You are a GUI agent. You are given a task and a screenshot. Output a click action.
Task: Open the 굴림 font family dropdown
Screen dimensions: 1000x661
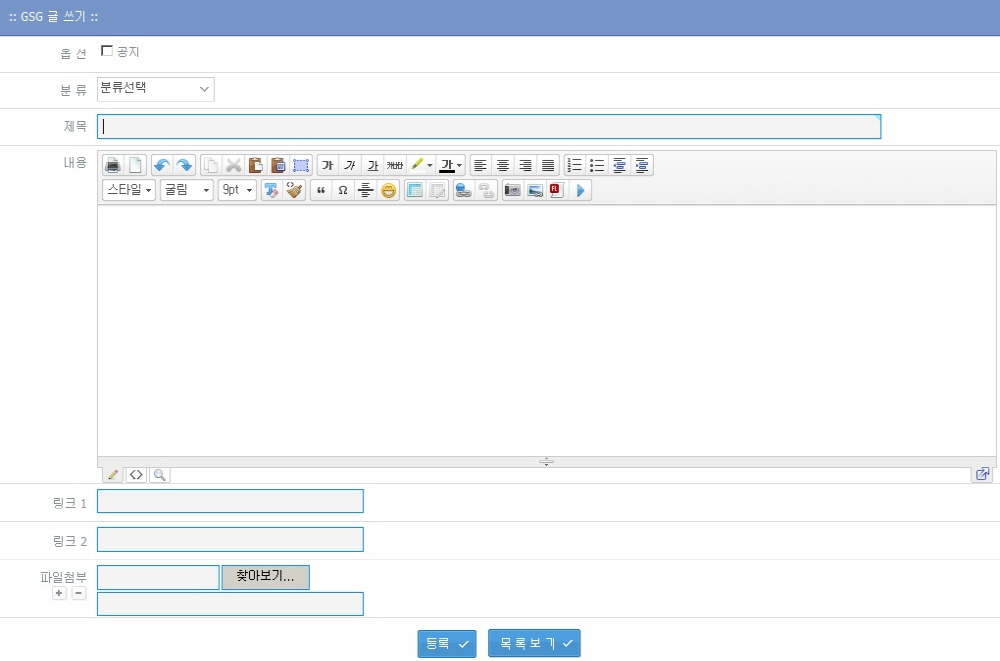tap(187, 190)
